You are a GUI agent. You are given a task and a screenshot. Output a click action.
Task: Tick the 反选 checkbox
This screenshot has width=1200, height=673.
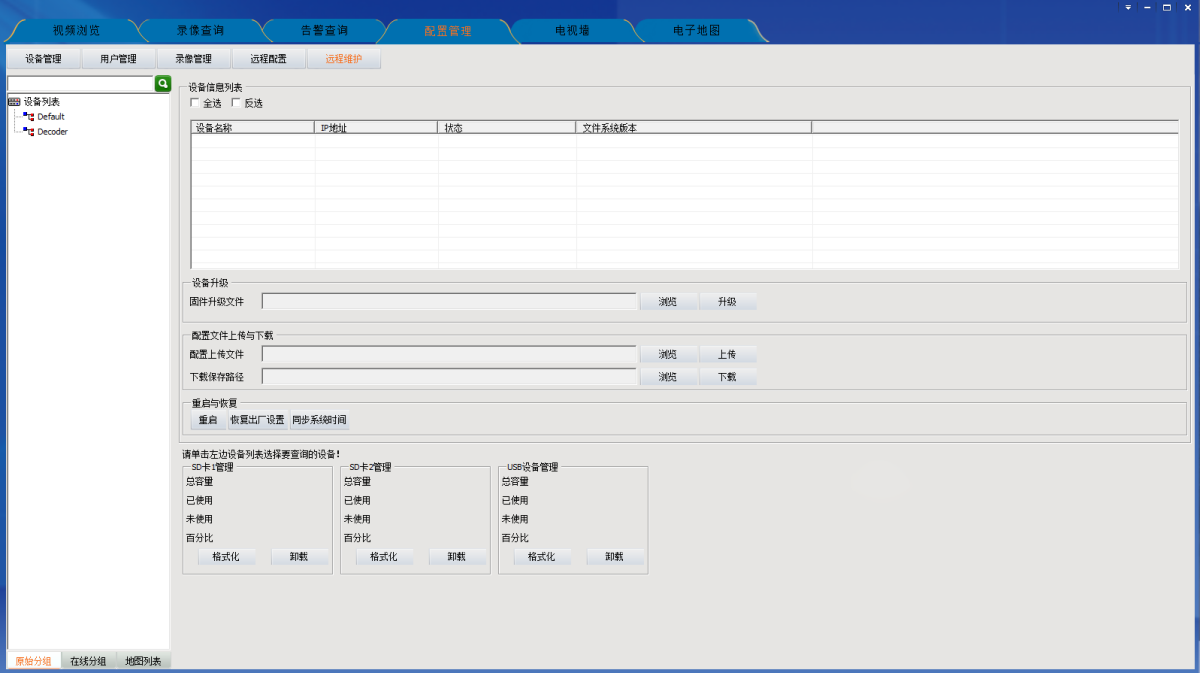pyautogui.click(x=236, y=103)
